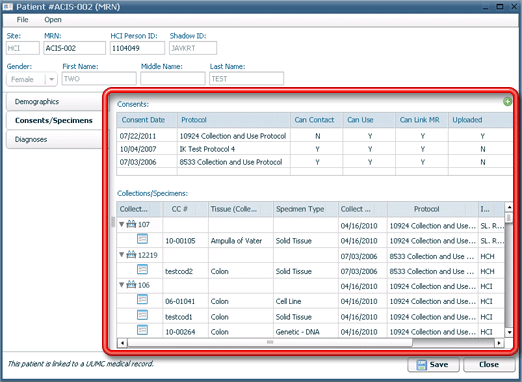Switch to the Diagnoses tab
The height and width of the screenshot is (382, 522).
54,139
